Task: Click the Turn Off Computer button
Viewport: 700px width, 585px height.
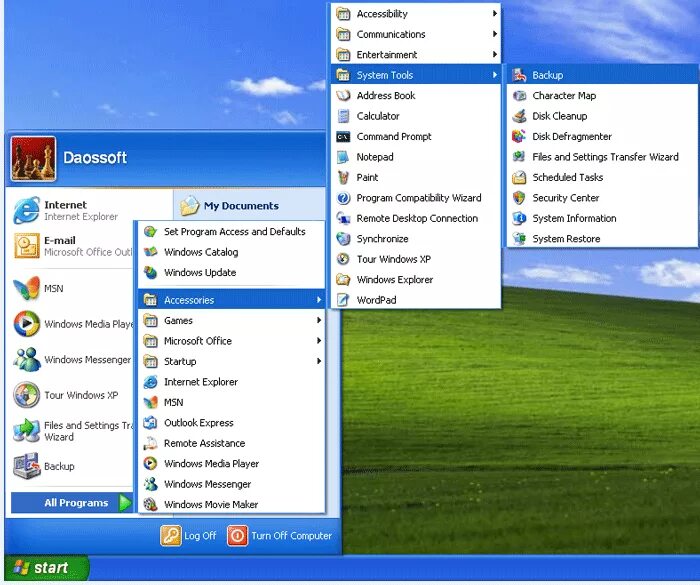Action: [280, 535]
